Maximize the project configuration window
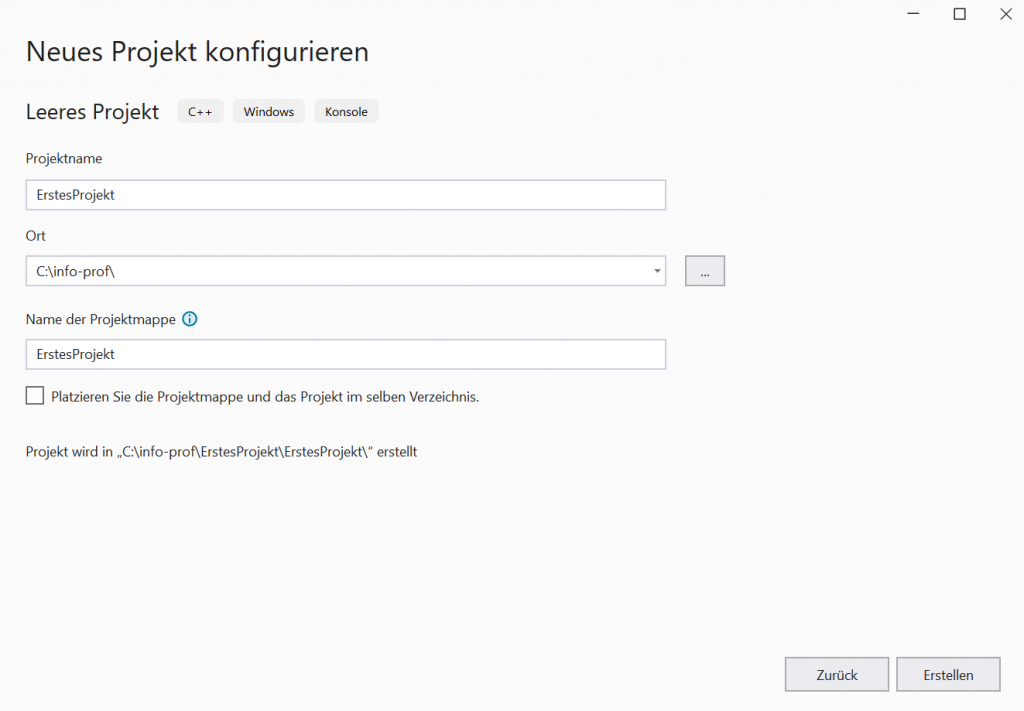This screenshot has width=1024, height=711. 959,14
